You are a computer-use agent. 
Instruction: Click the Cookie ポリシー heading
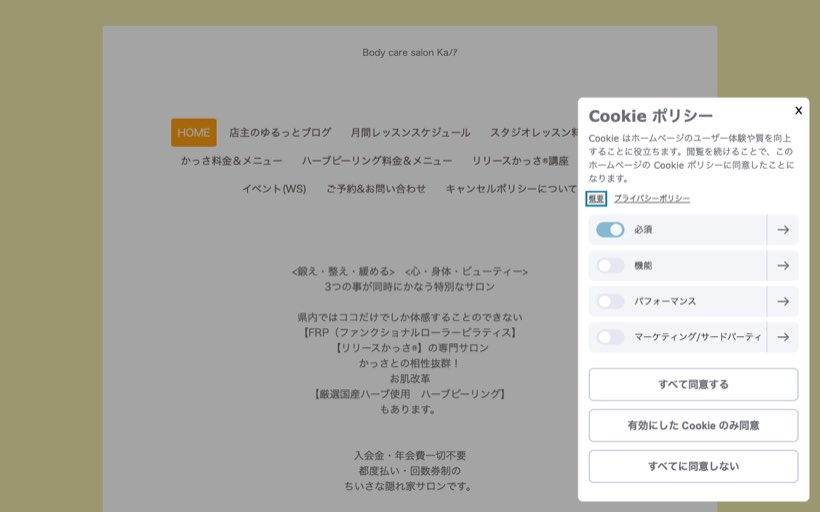651,116
